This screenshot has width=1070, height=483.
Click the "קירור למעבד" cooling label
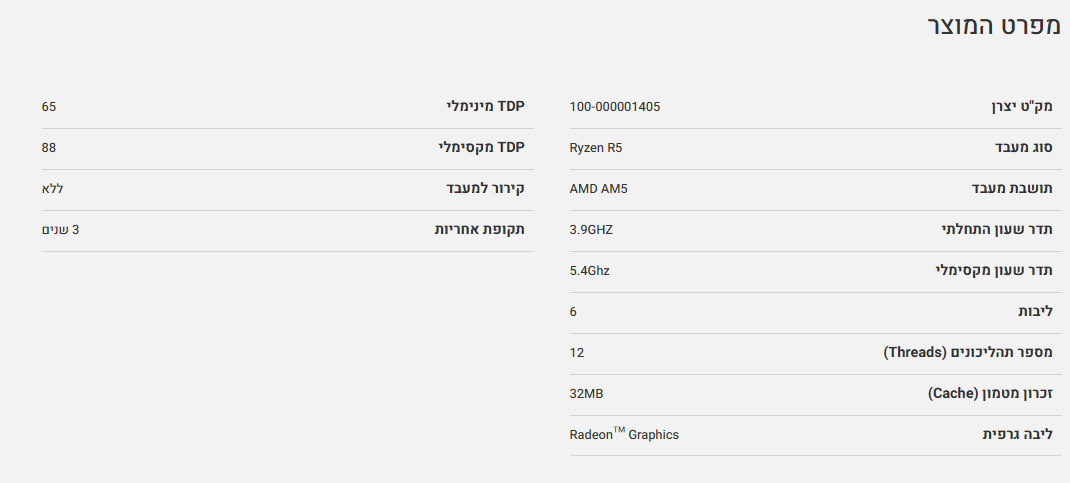pyautogui.click(x=485, y=189)
